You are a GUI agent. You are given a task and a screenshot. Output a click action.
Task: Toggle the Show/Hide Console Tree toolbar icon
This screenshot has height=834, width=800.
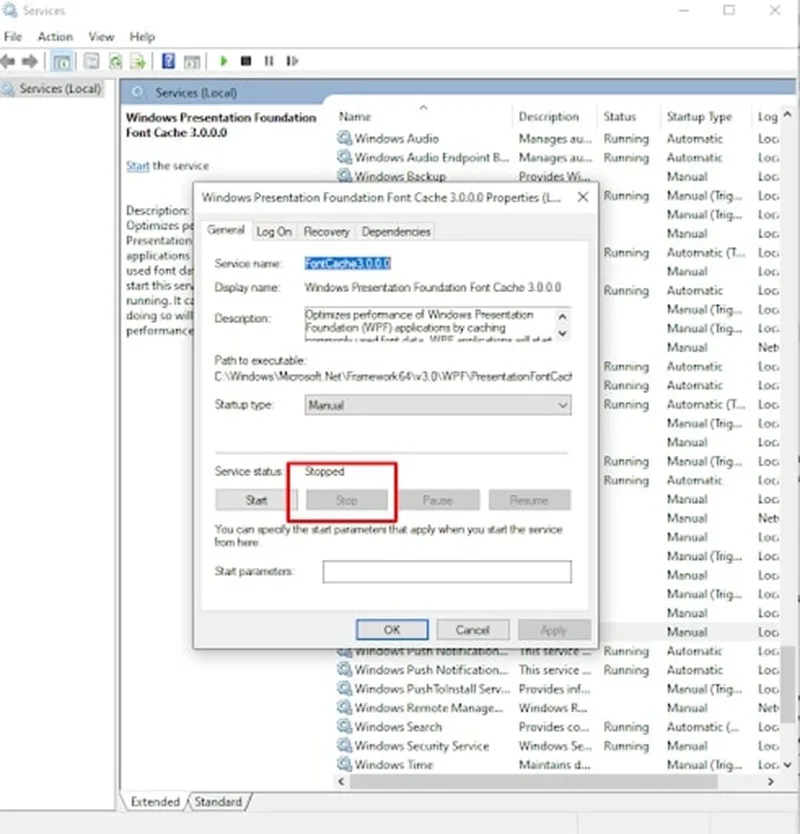coord(62,62)
